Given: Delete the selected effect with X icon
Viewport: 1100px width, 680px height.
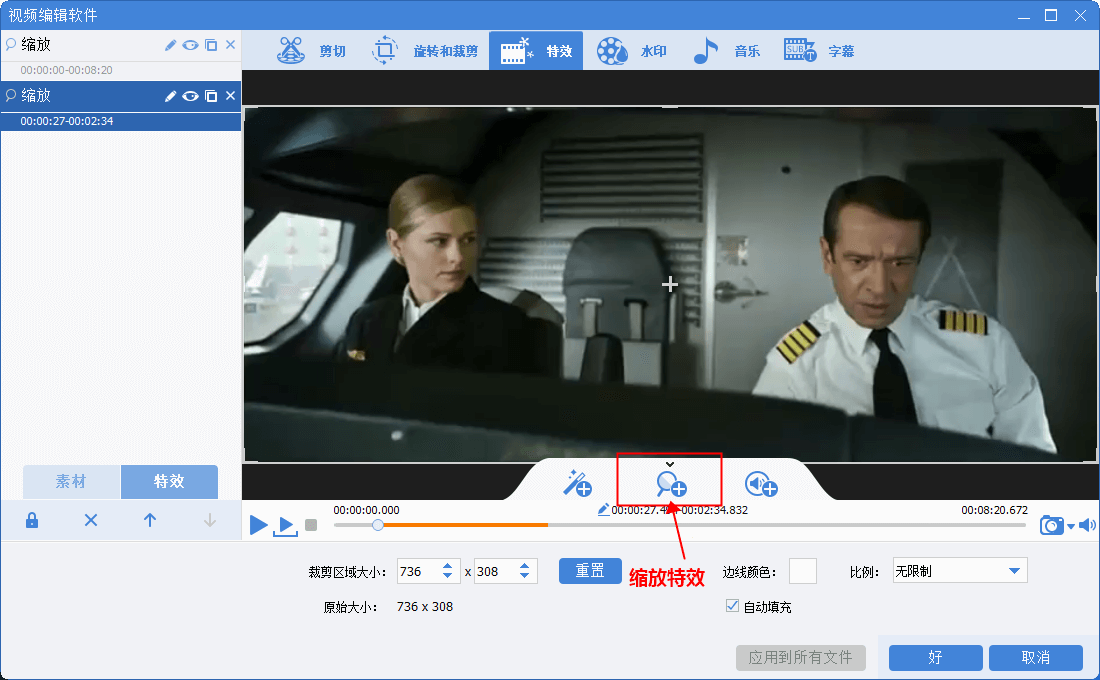Looking at the screenshot, I should 90,521.
